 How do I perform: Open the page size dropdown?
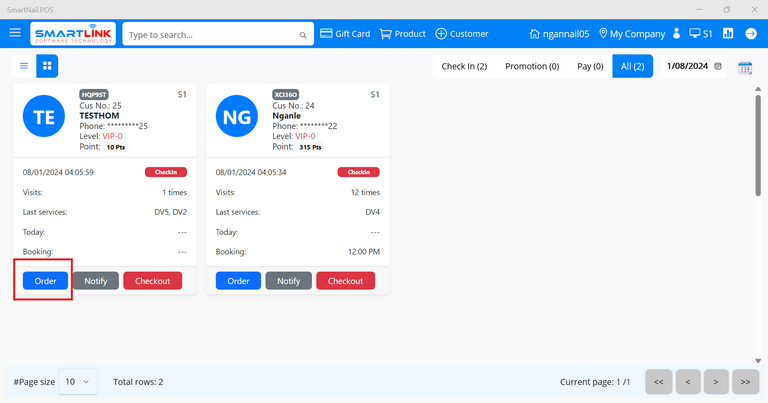click(78, 382)
